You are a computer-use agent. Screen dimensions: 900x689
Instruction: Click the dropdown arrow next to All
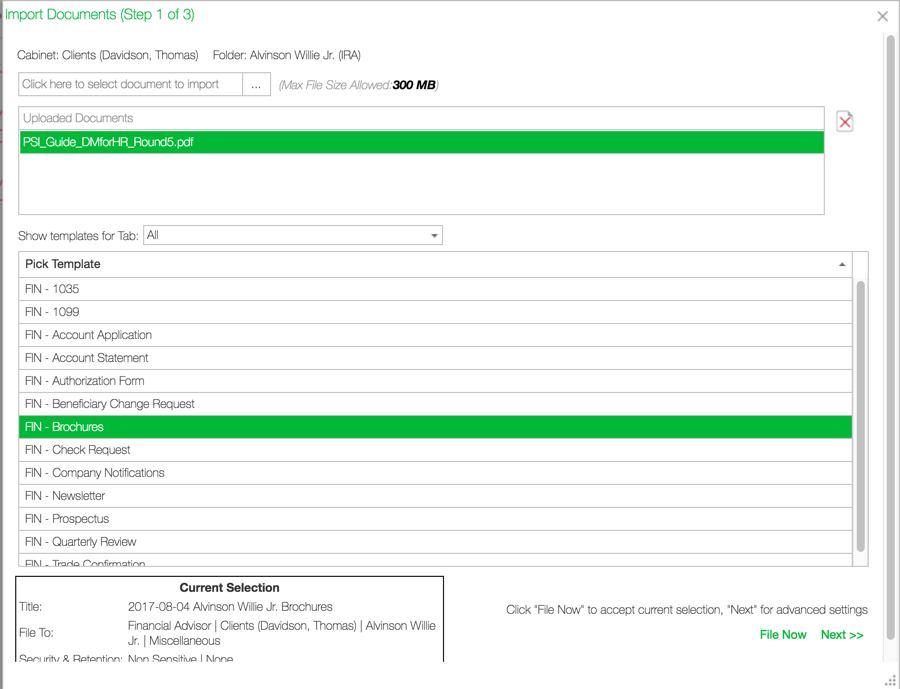[433, 235]
